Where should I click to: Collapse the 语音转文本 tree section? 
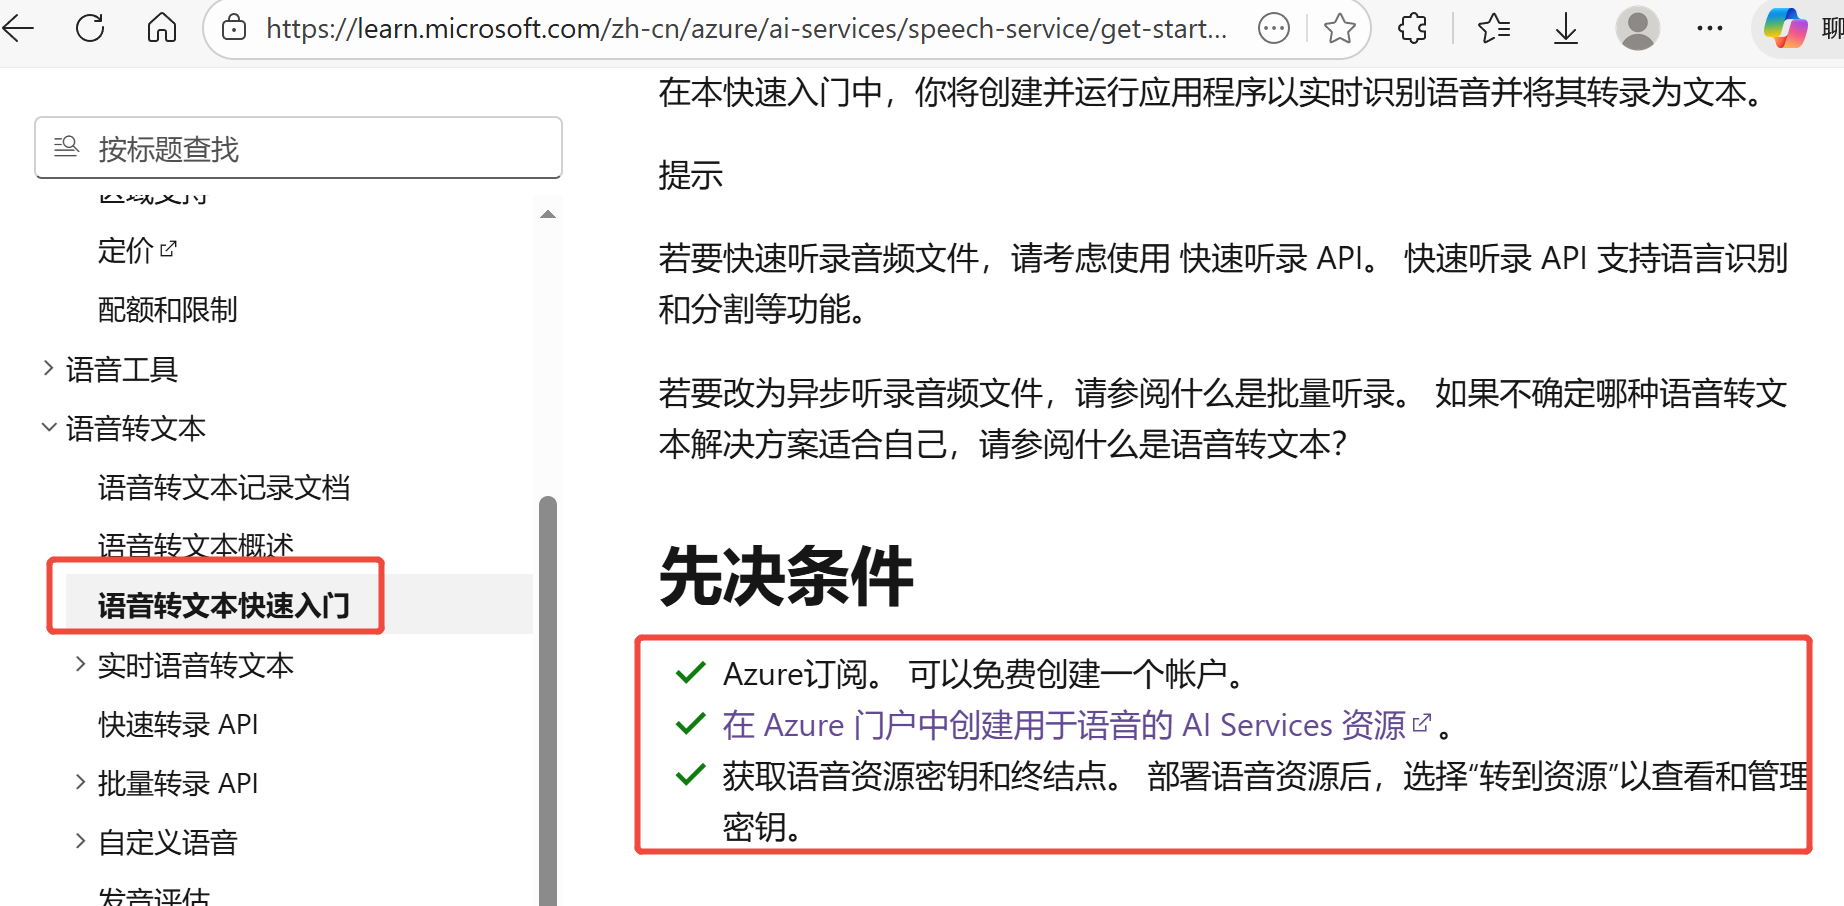pos(49,428)
